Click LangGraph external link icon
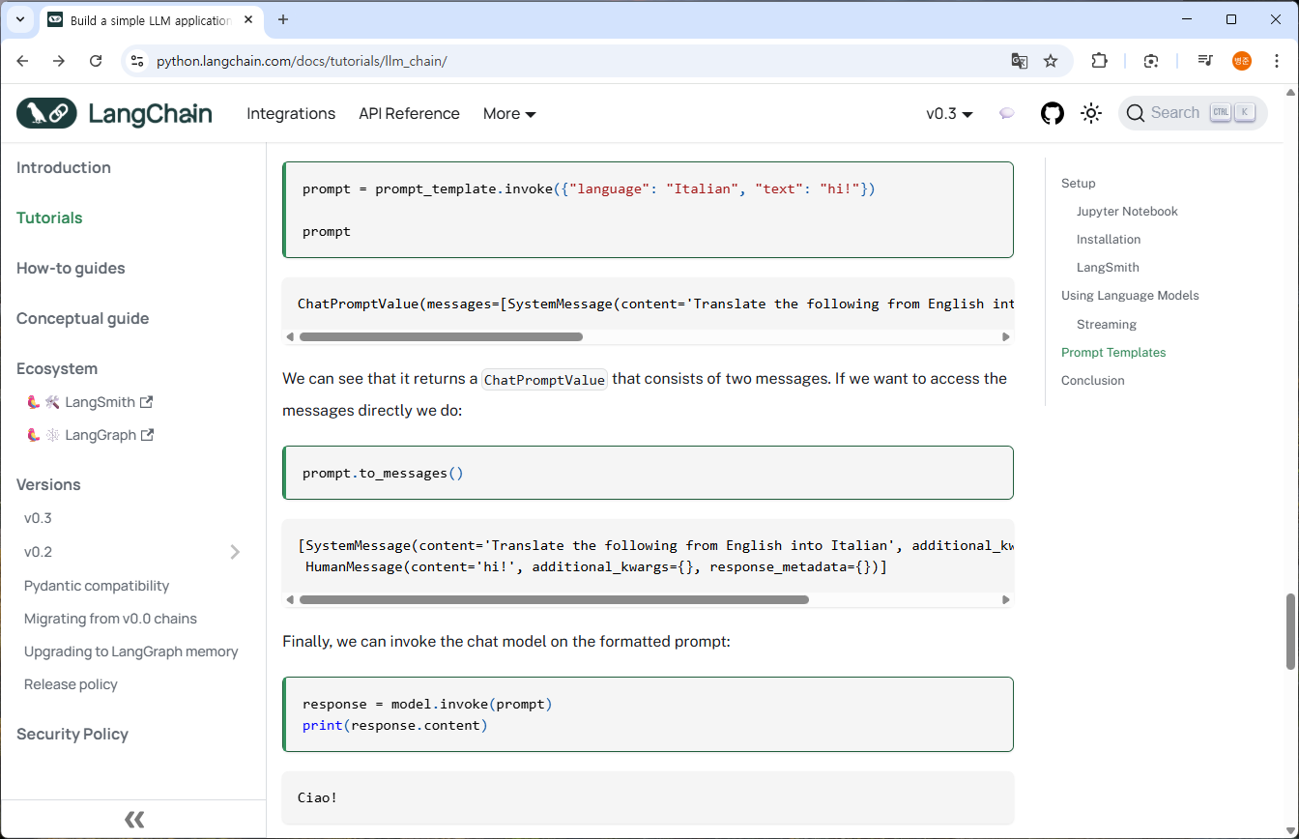This screenshot has width=1299, height=839. [x=148, y=435]
